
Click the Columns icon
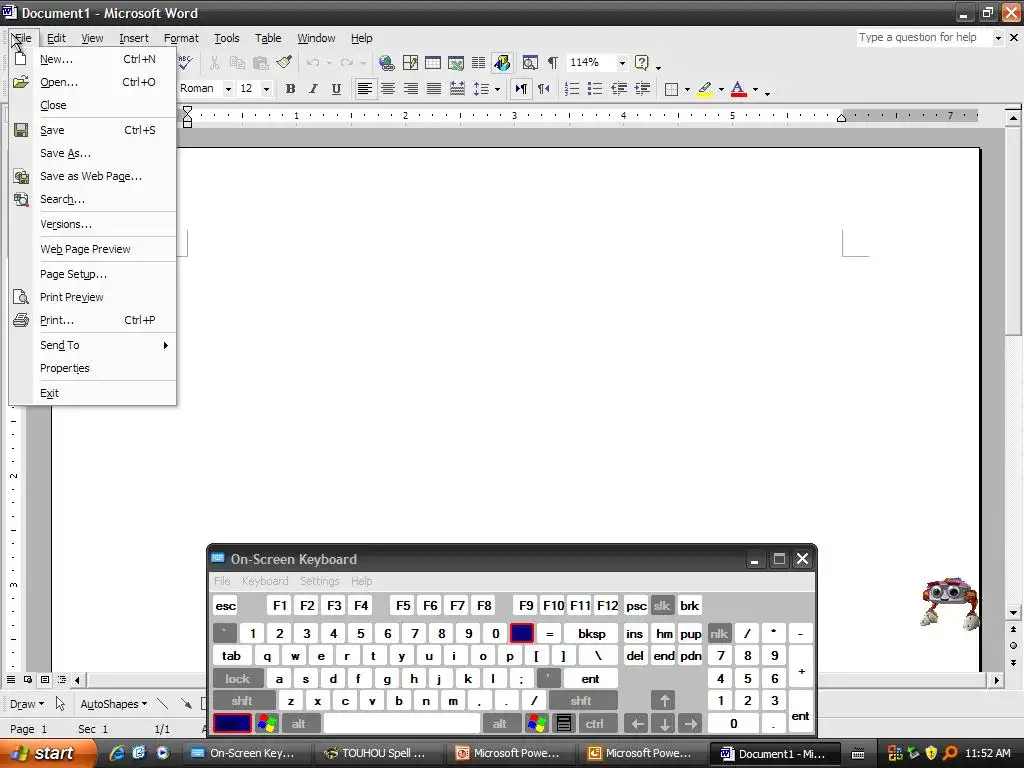pos(479,63)
